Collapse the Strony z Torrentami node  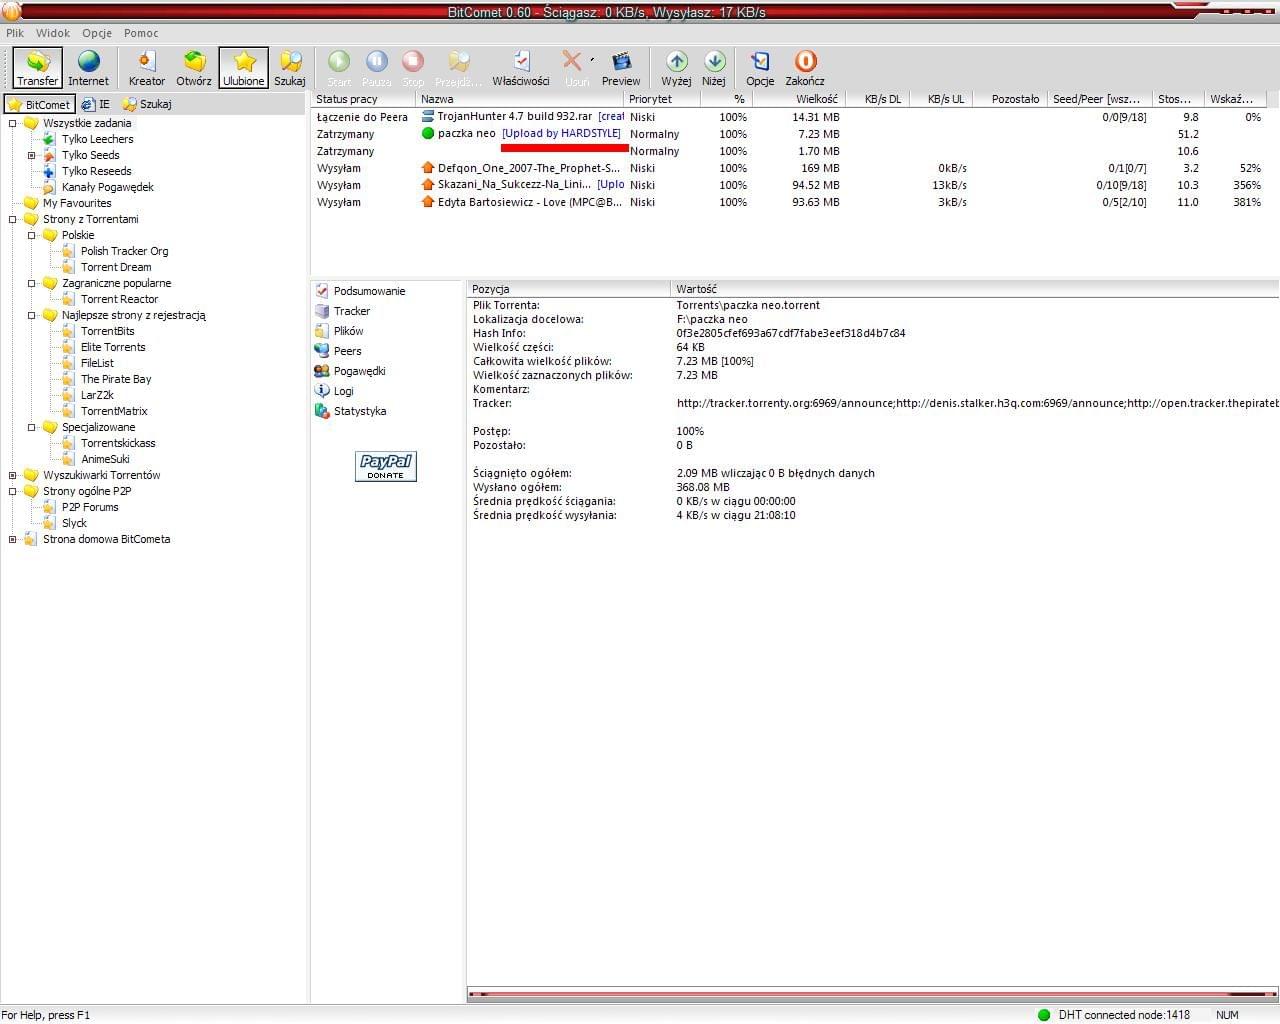[x=12, y=219]
